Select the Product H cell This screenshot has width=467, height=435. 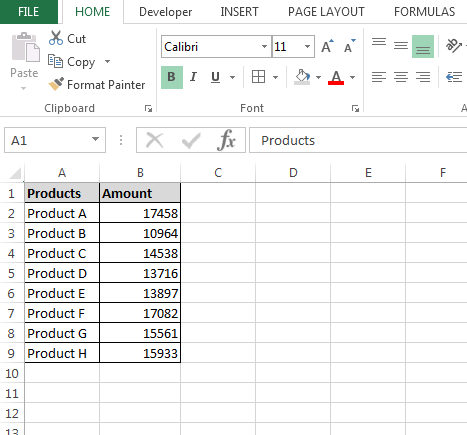62,353
